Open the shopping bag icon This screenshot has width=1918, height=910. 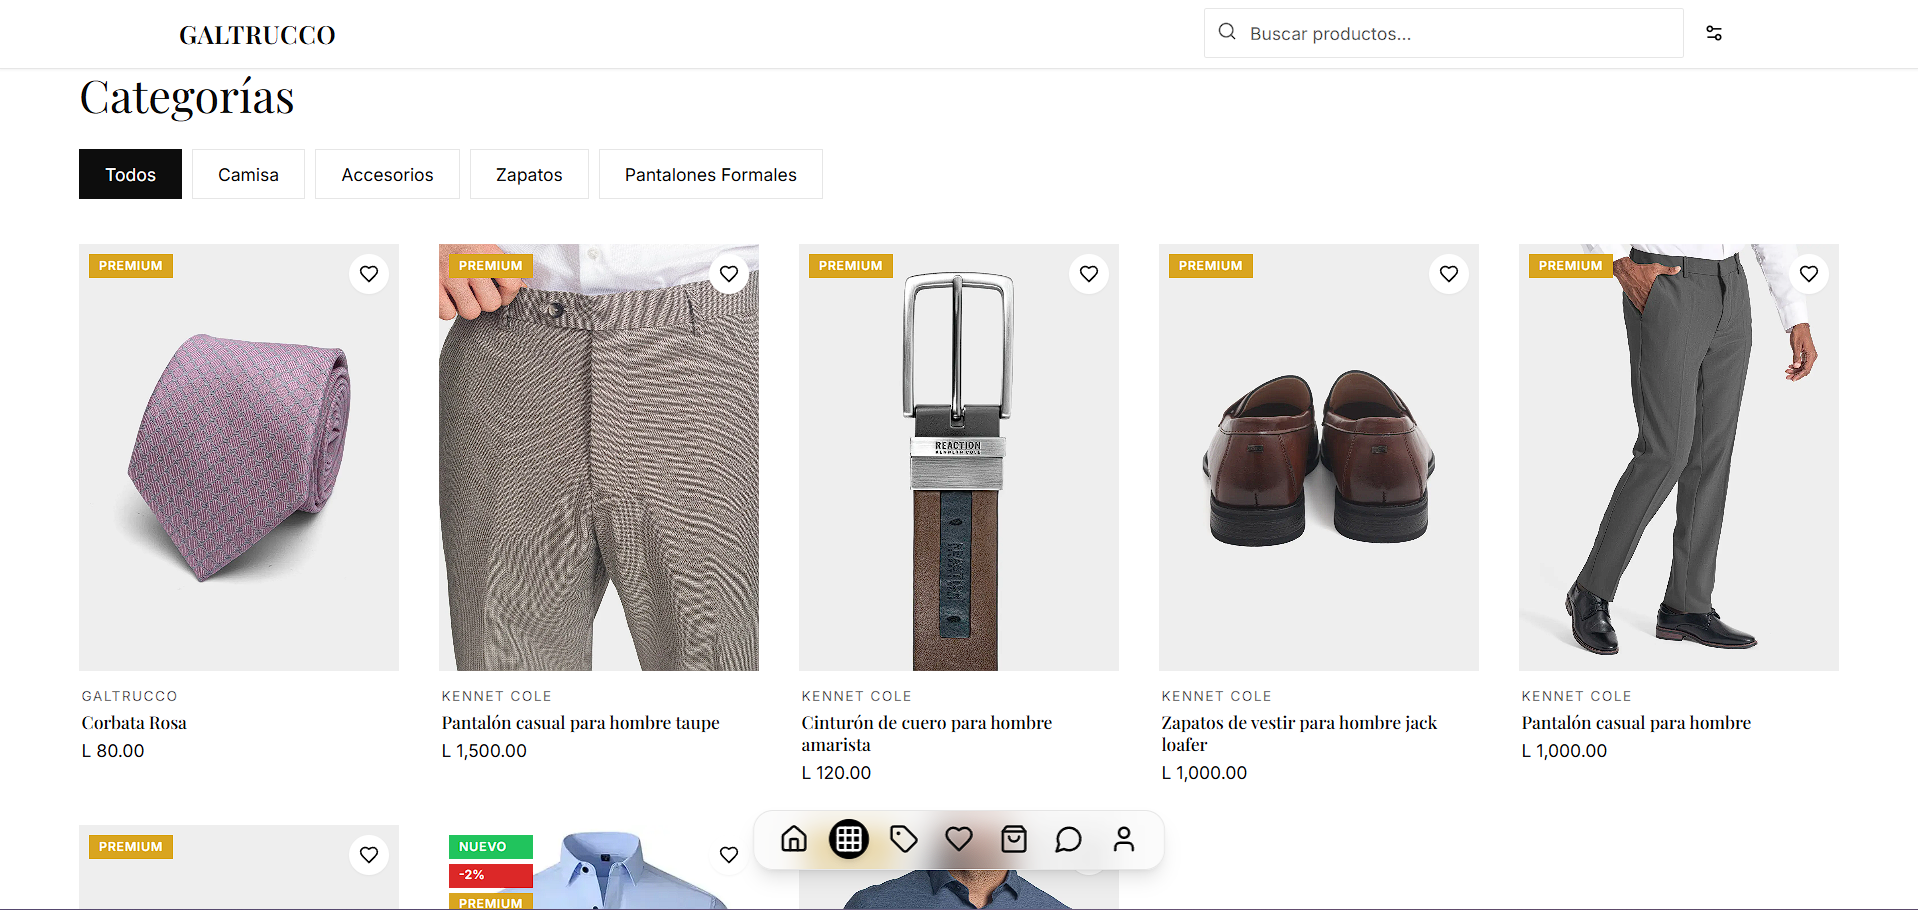point(1014,839)
